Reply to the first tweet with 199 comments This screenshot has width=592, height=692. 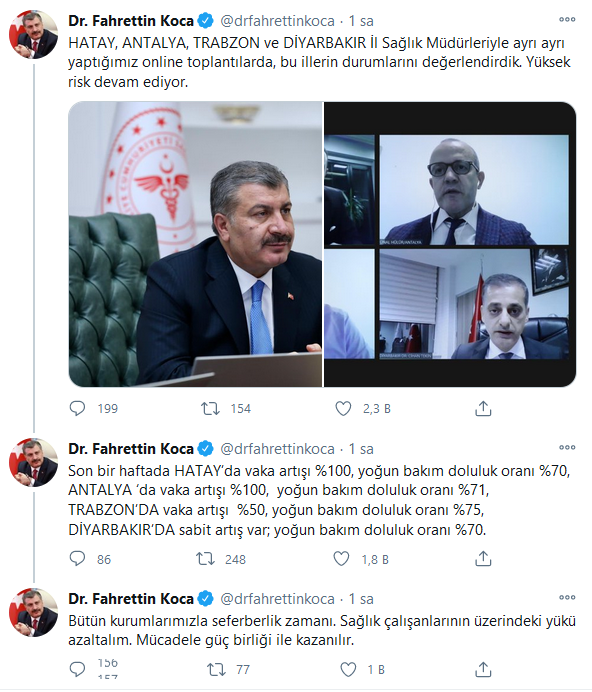click(x=77, y=408)
